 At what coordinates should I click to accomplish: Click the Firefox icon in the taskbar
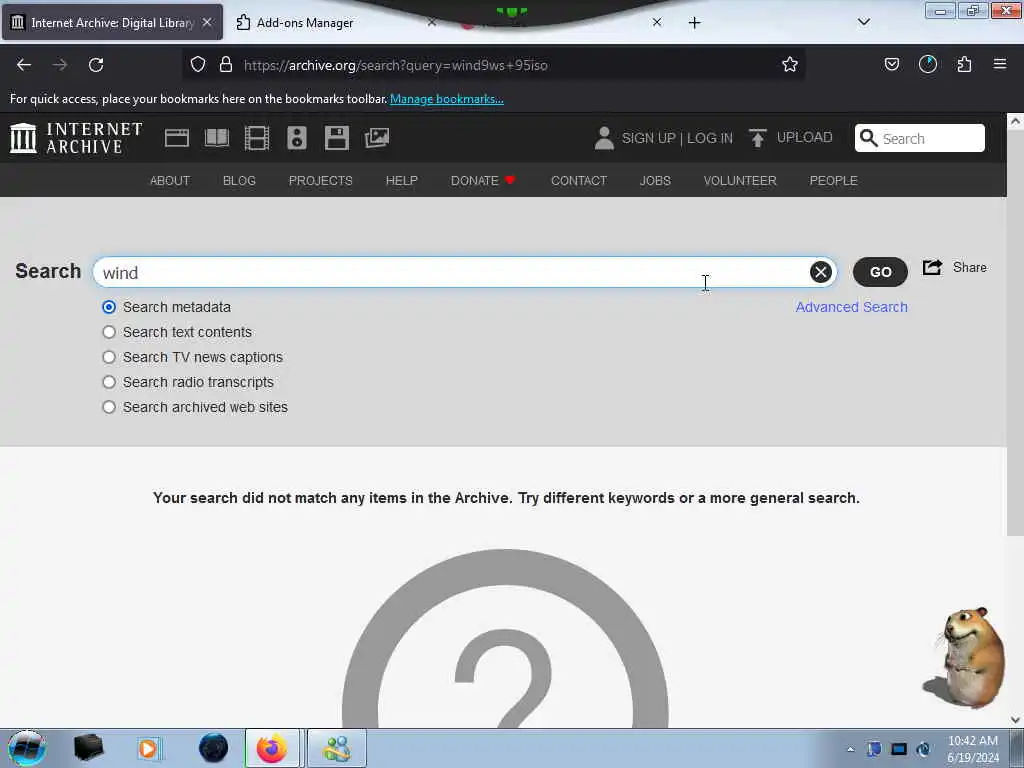click(272, 748)
